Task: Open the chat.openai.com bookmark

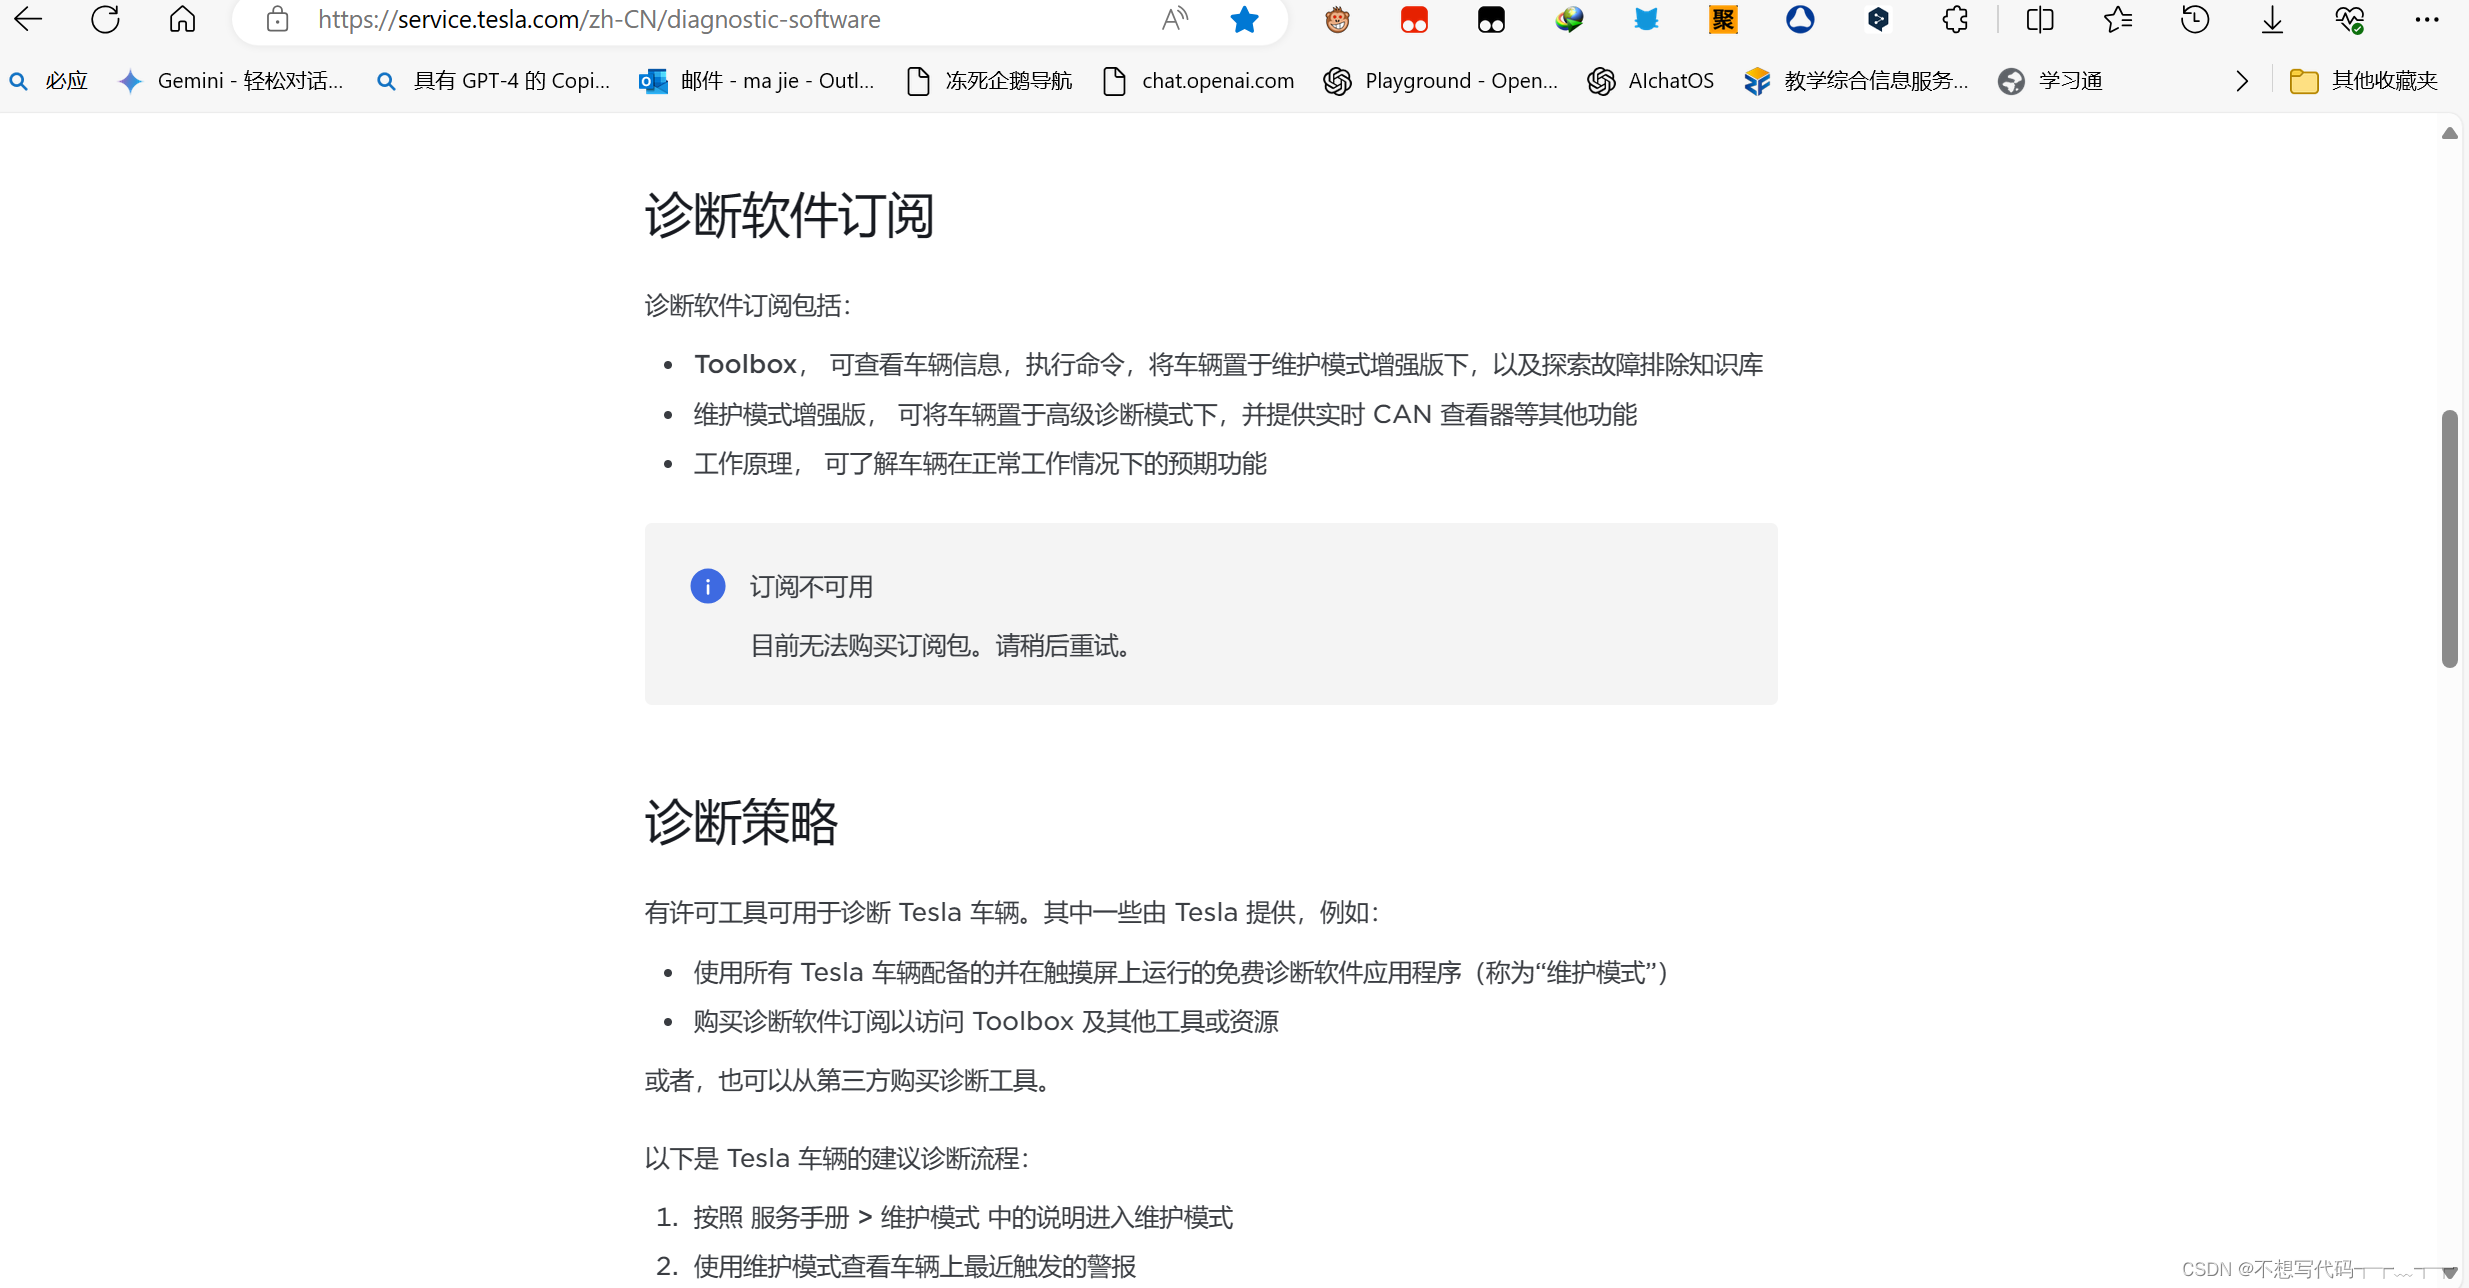Action: [x=1198, y=81]
